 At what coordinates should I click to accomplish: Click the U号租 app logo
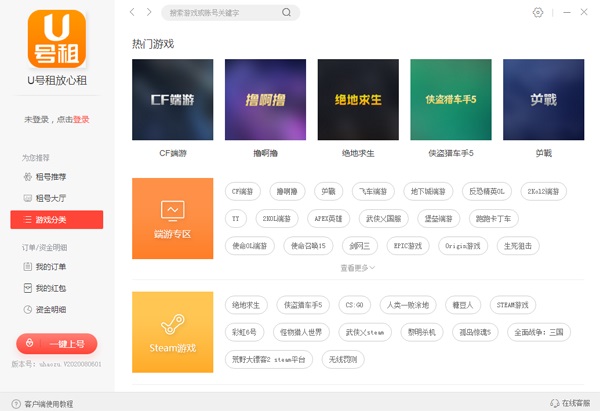point(56,39)
